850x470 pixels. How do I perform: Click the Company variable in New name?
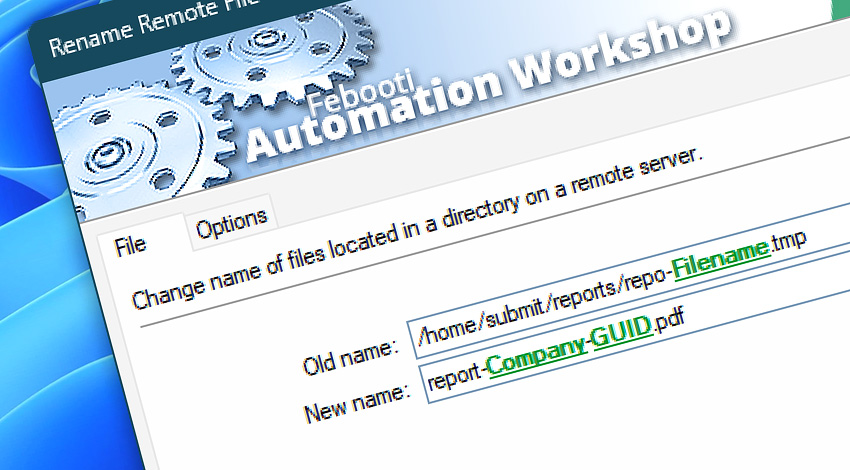click(536, 355)
